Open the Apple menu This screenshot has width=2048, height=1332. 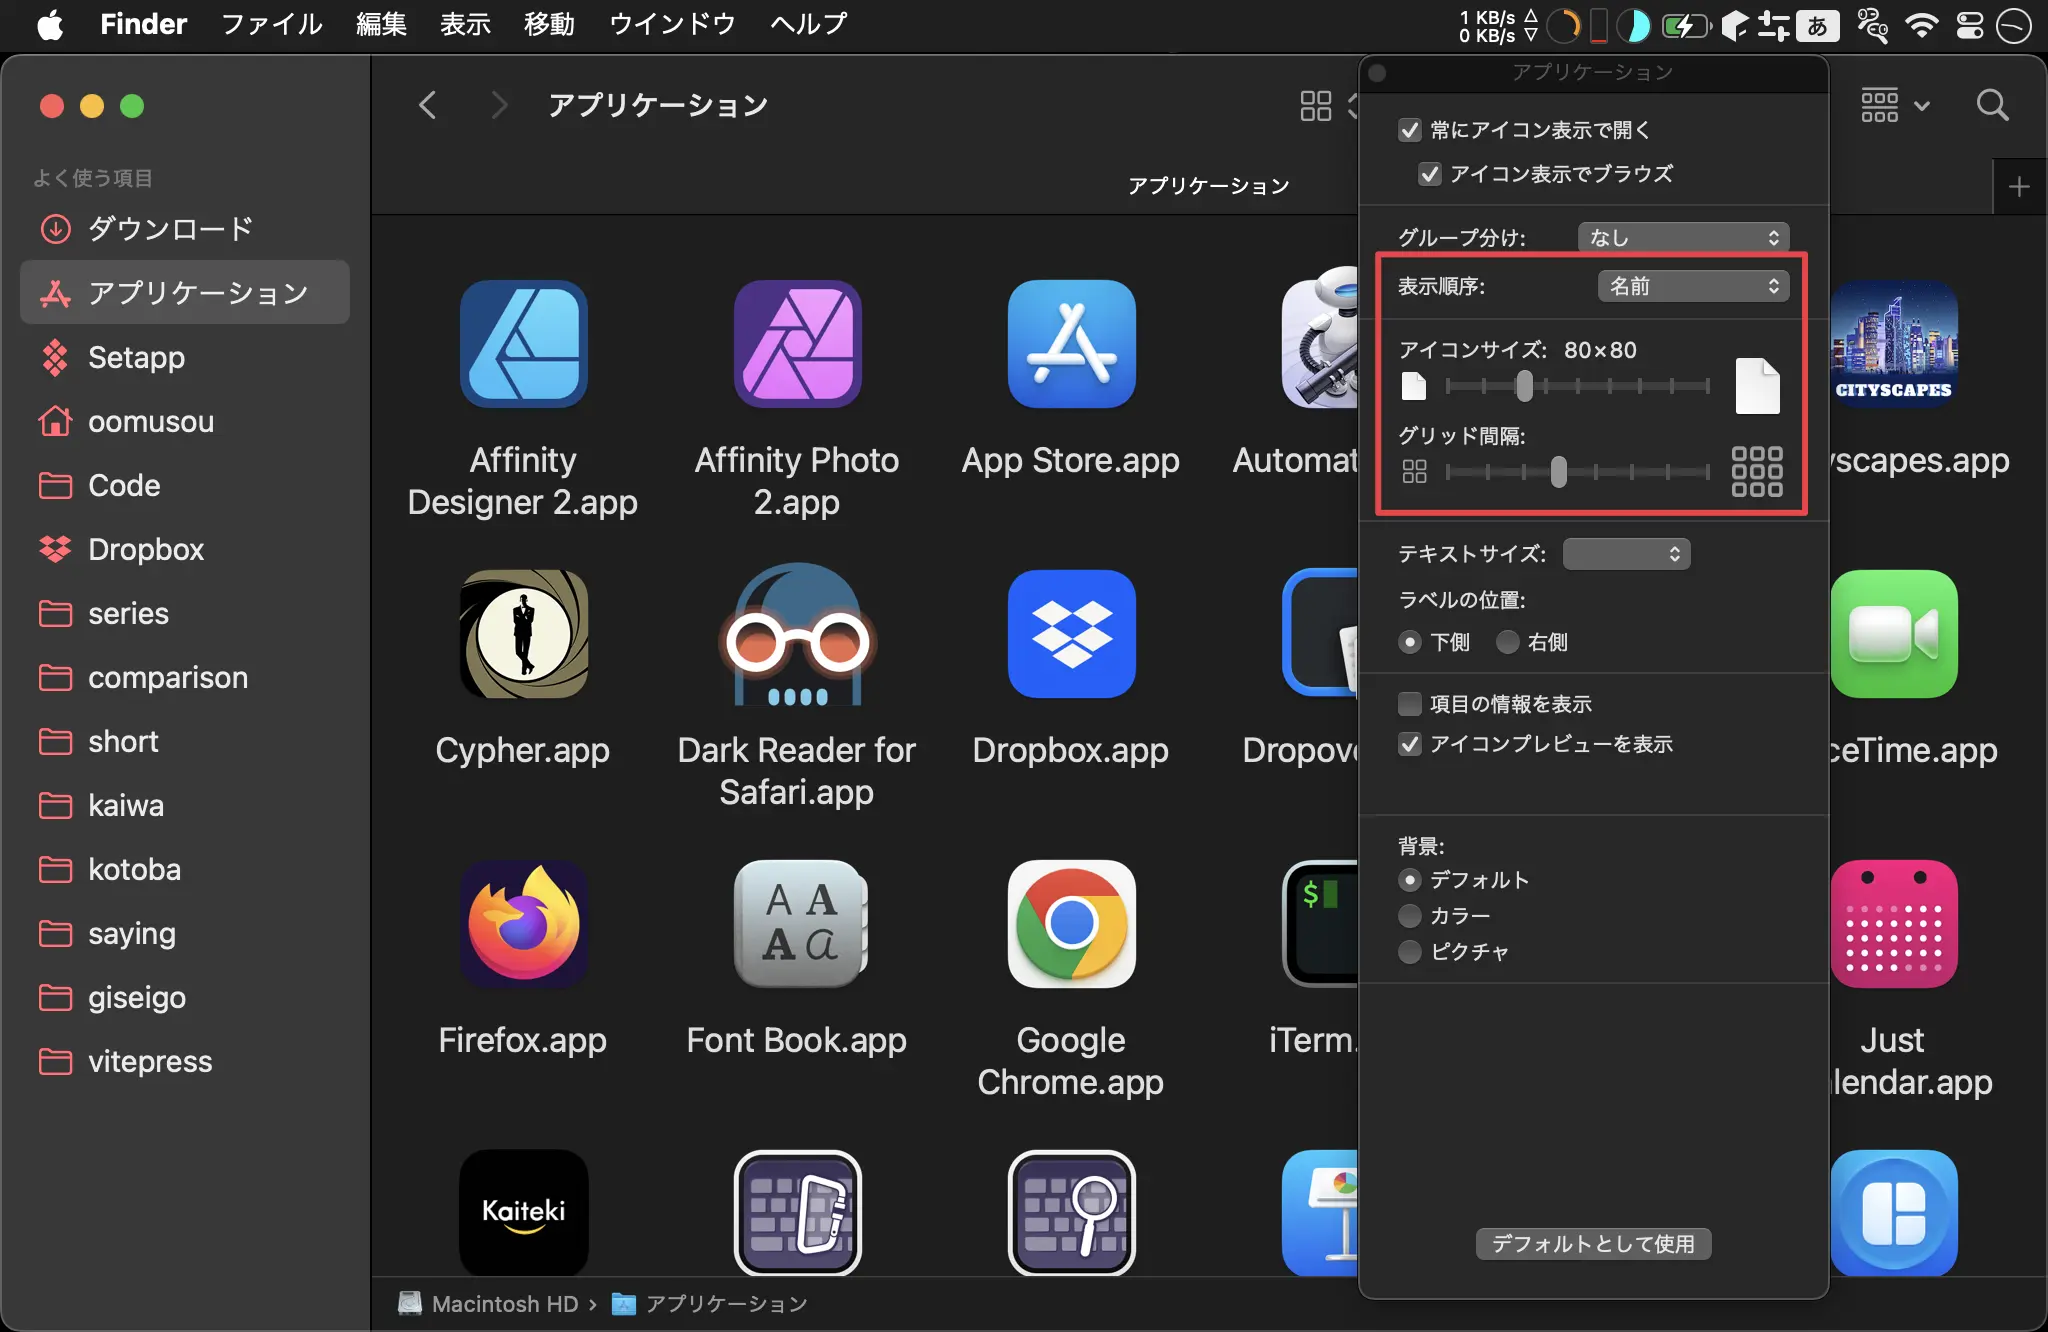(50, 25)
